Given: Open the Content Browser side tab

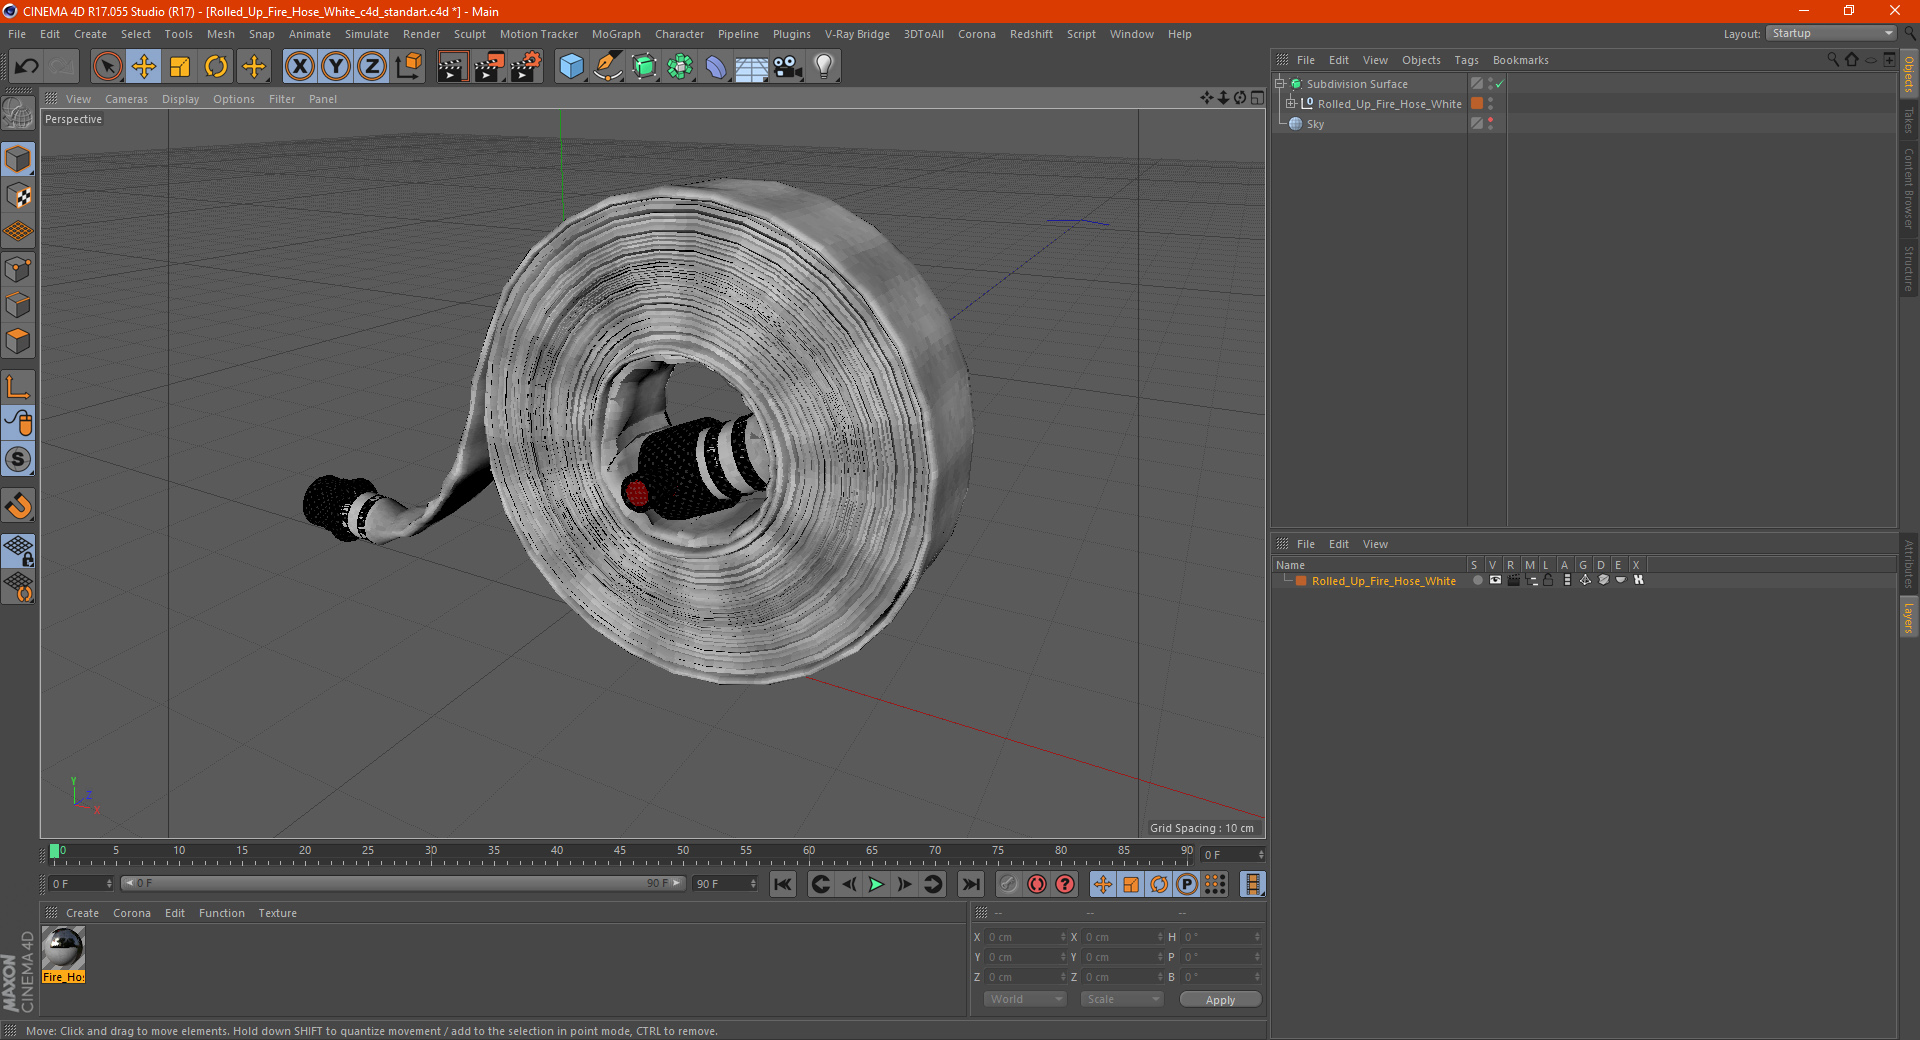Looking at the screenshot, I should tap(1909, 188).
